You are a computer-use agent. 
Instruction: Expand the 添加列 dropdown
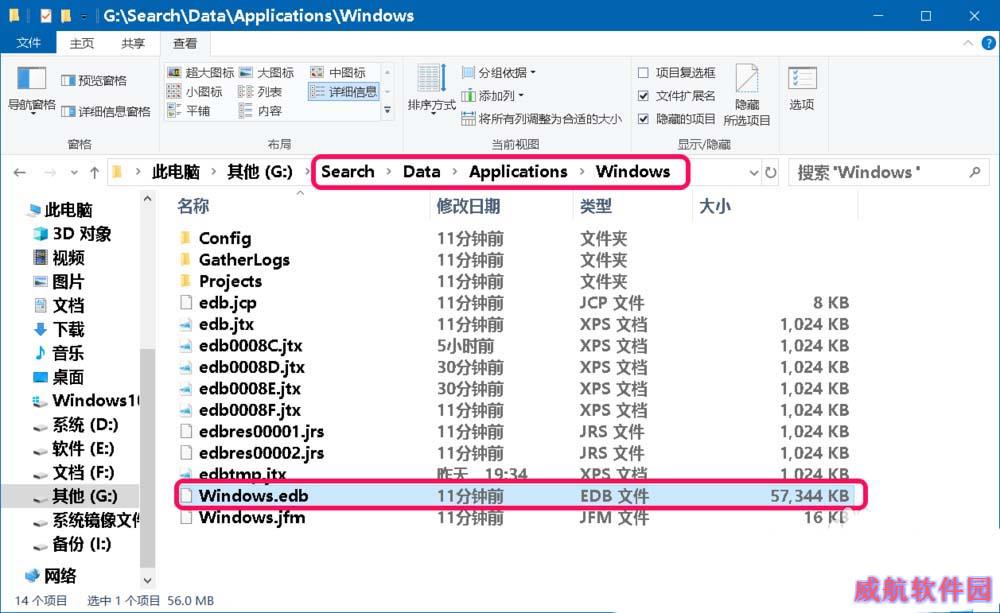(x=496, y=96)
